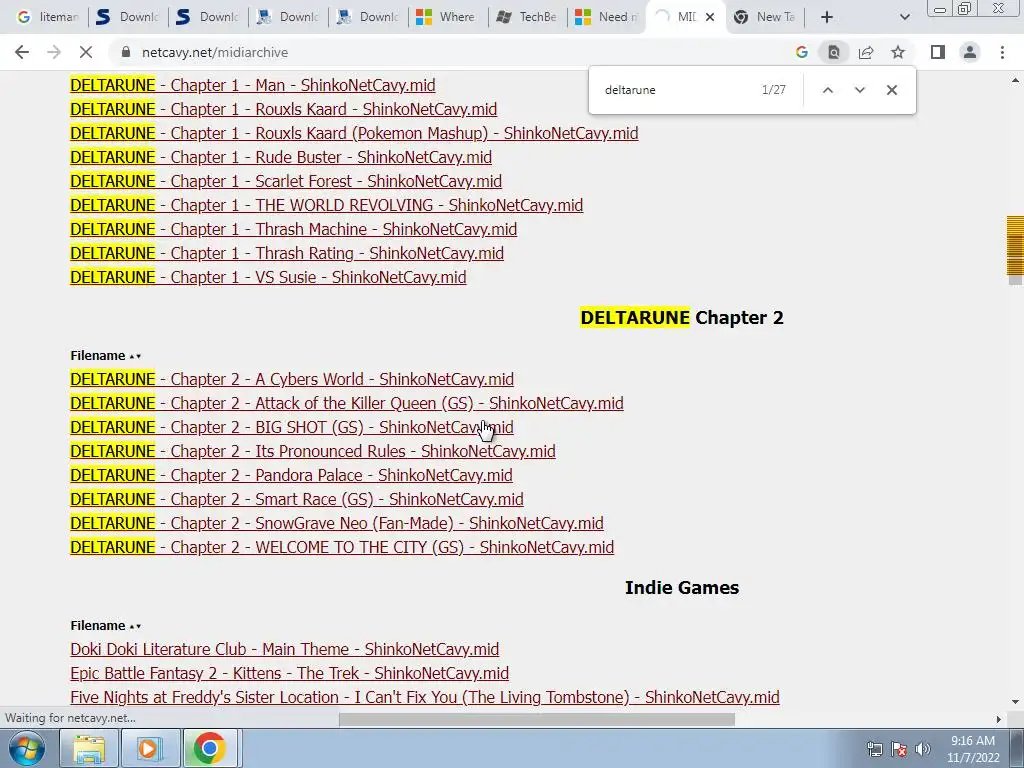
Task: Switch to the New Tab tab
Action: point(764,17)
